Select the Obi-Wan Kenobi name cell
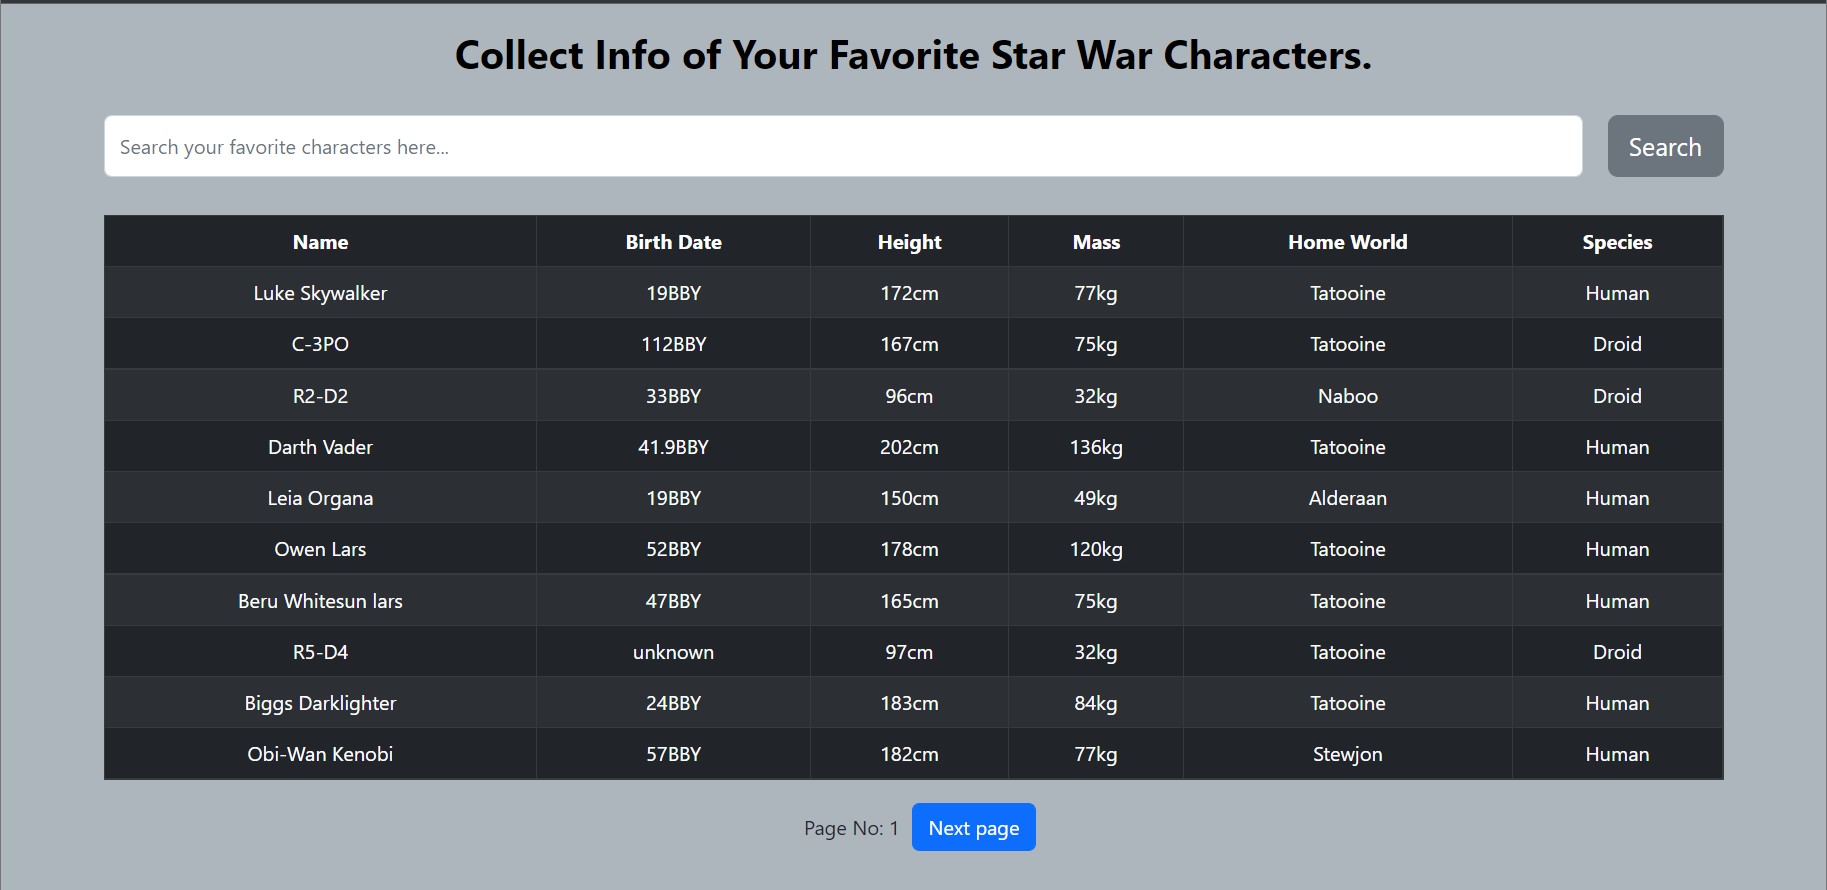1827x890 pixels. 320,754
